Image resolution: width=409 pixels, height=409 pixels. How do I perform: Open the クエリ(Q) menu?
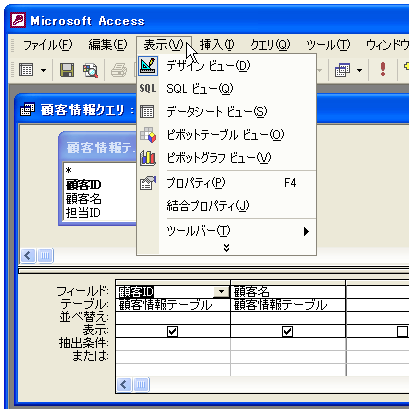point(270,45)
